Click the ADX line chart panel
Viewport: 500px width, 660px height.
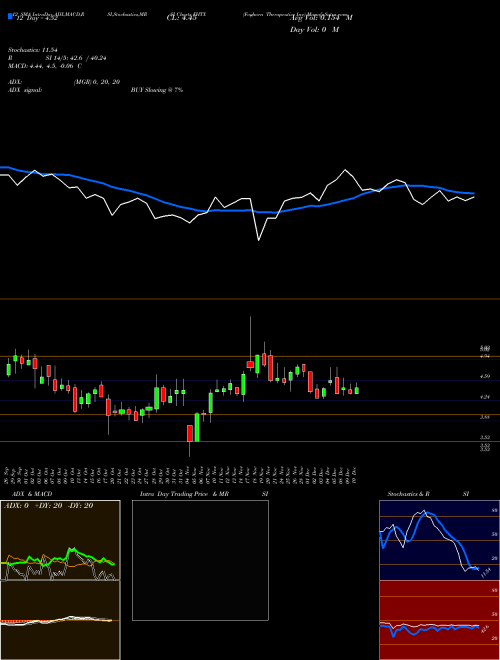pyautogui.click(x=60, y=540)
